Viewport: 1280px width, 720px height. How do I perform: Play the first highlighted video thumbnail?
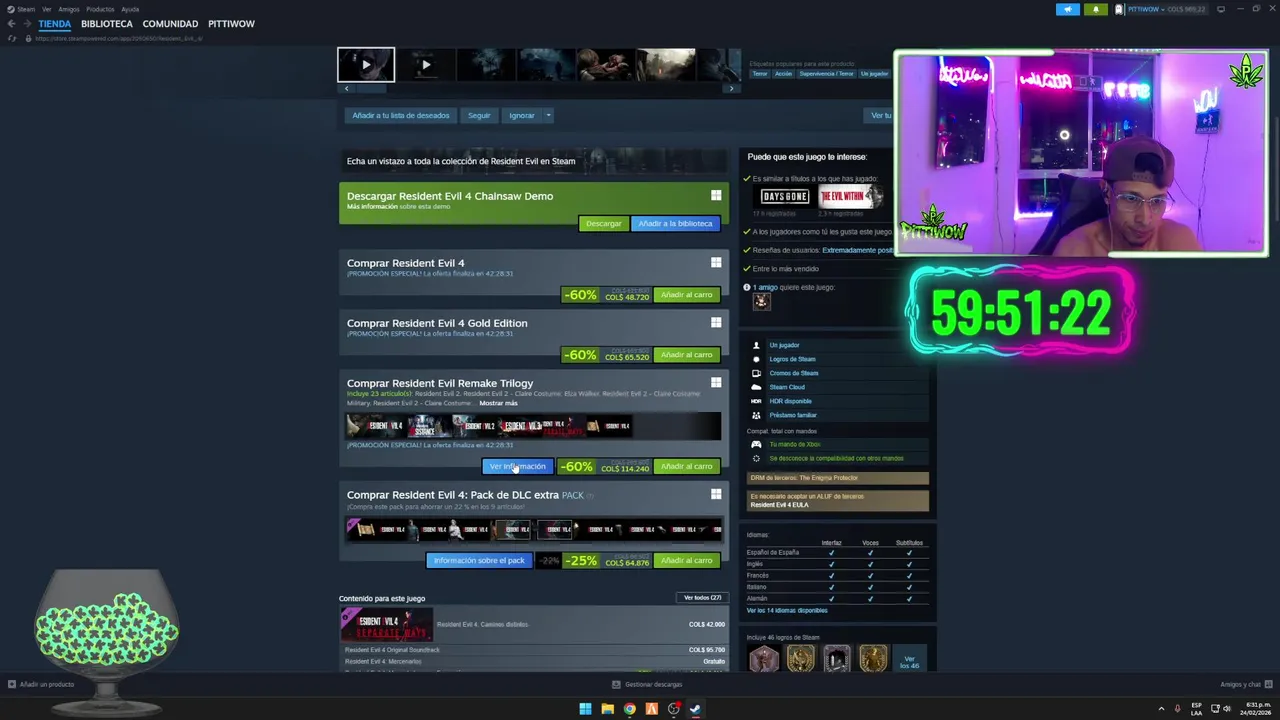366,65
